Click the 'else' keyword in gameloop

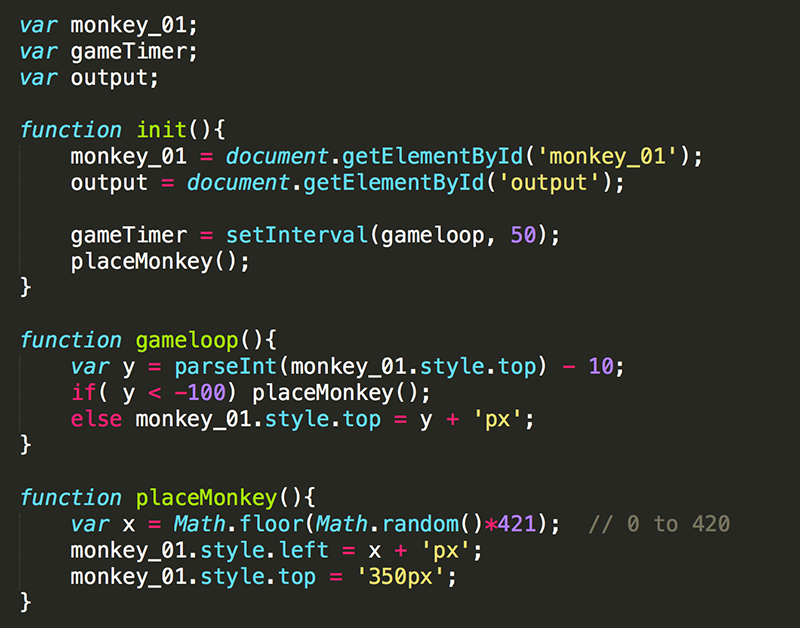tap(96, 419)
